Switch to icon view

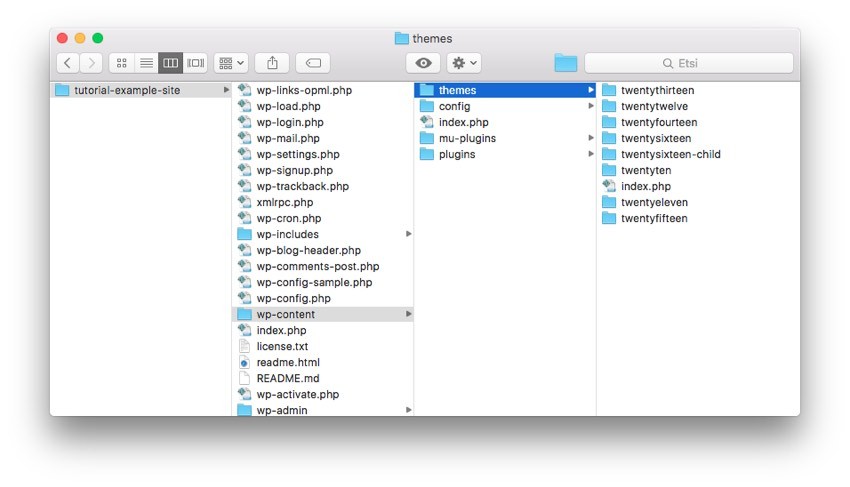click(121, 63)
